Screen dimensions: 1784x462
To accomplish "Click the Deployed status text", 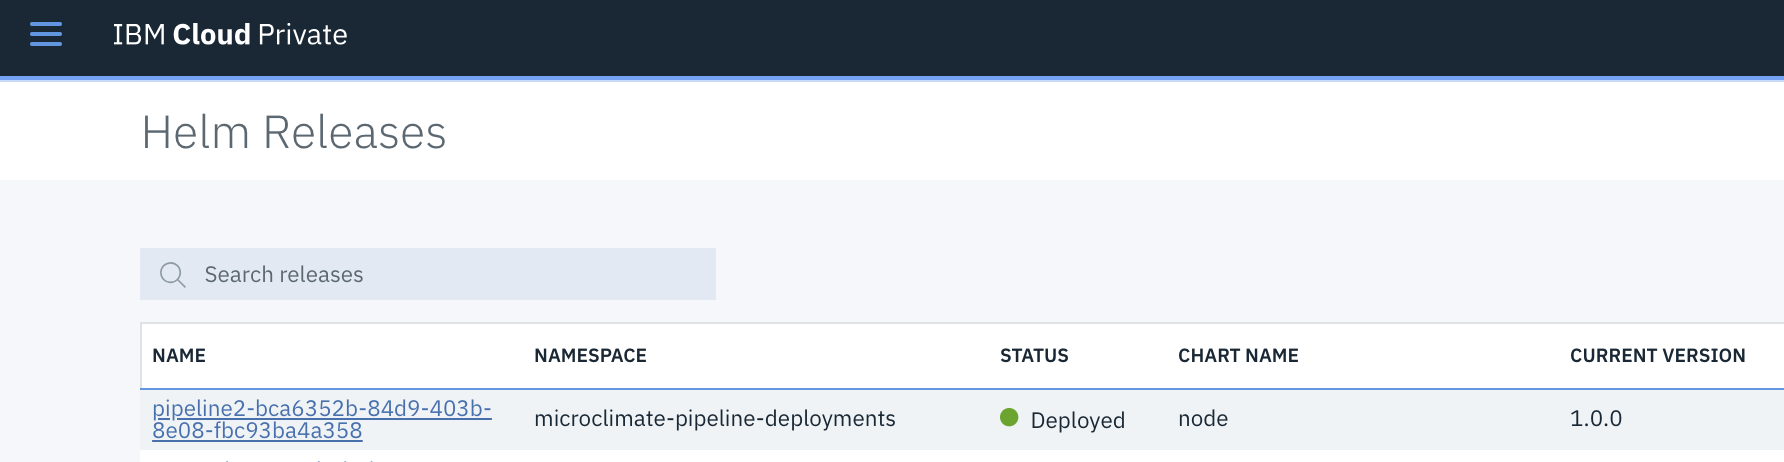I will tap(1077, 420).
